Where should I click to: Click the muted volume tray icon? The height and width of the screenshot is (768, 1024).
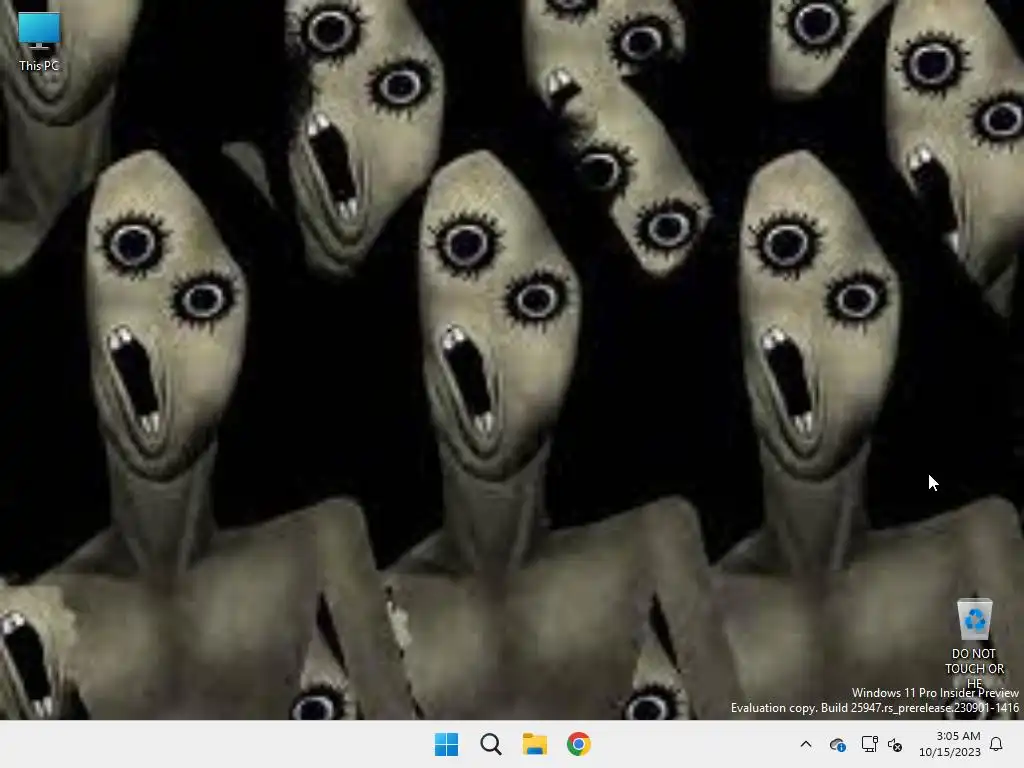(895, 744)
